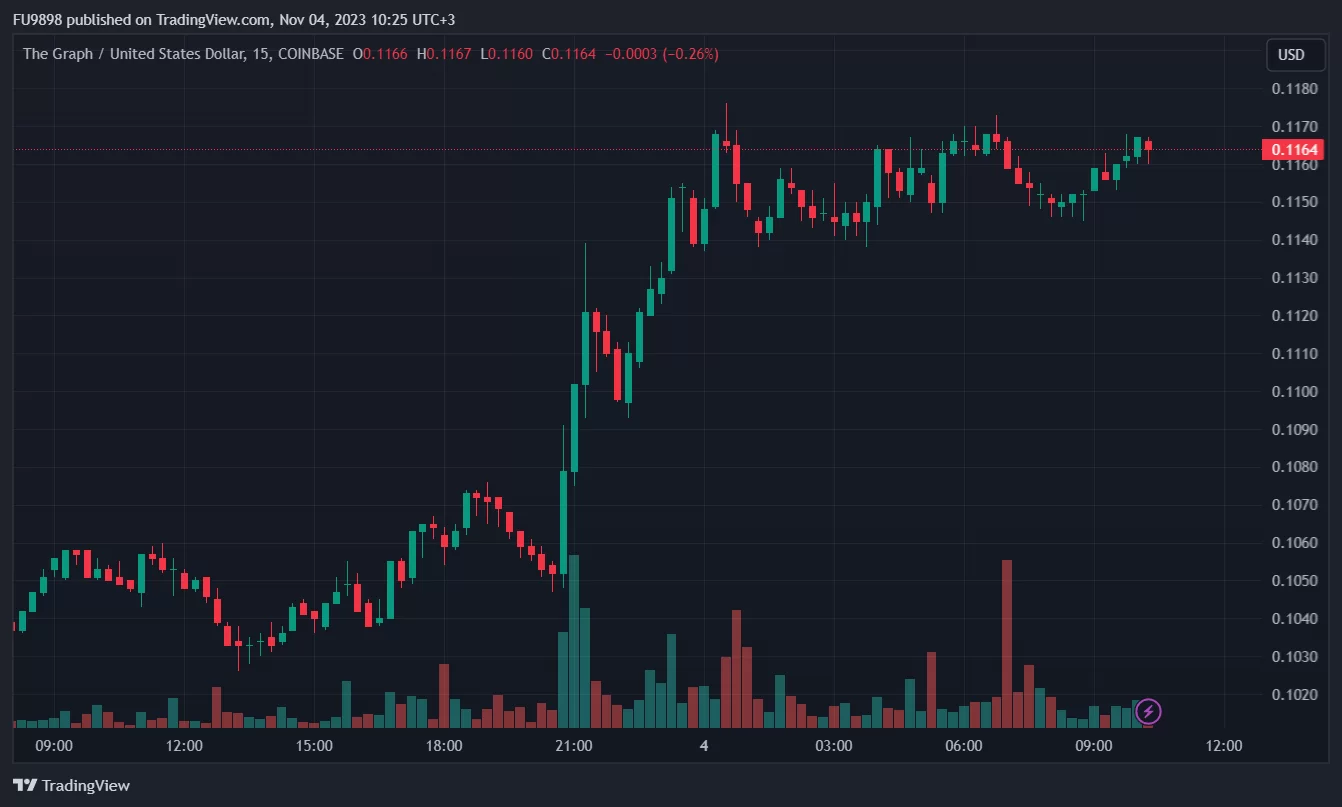
Task: Click the date marker 4 on time axis
Action: (704, 746)
